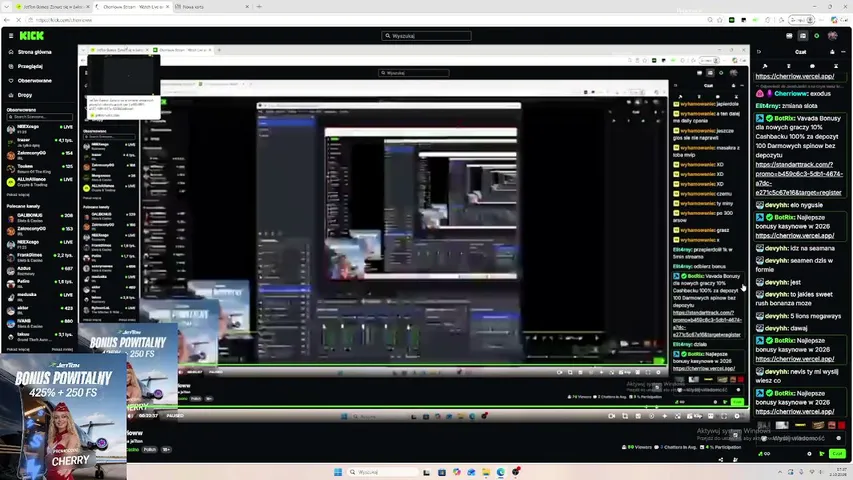
Task: Click devyhh username on 'elo nygusie' message
Action: pyautogui.click(x=776, y=205)
